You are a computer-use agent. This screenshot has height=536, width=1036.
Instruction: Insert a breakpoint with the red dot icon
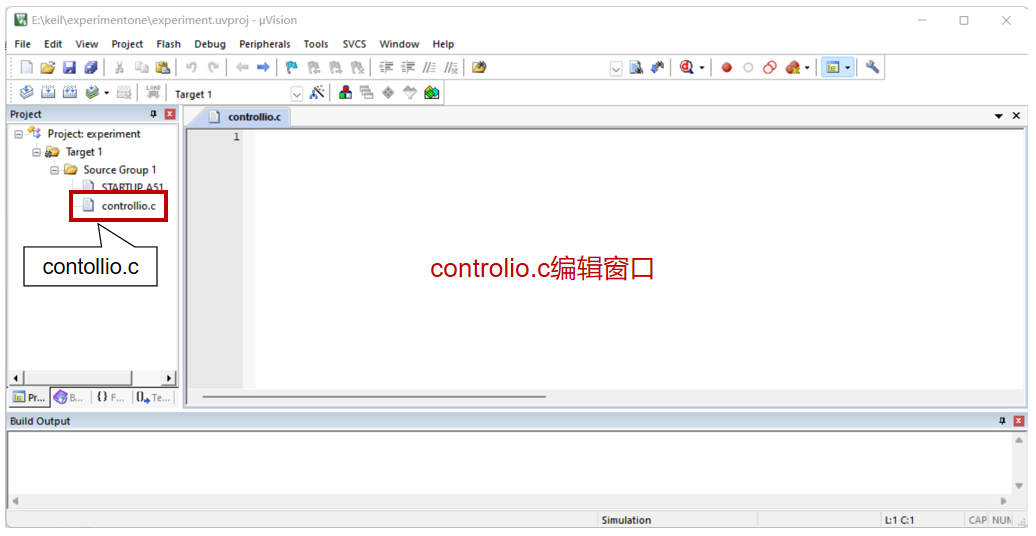point(727,67)
